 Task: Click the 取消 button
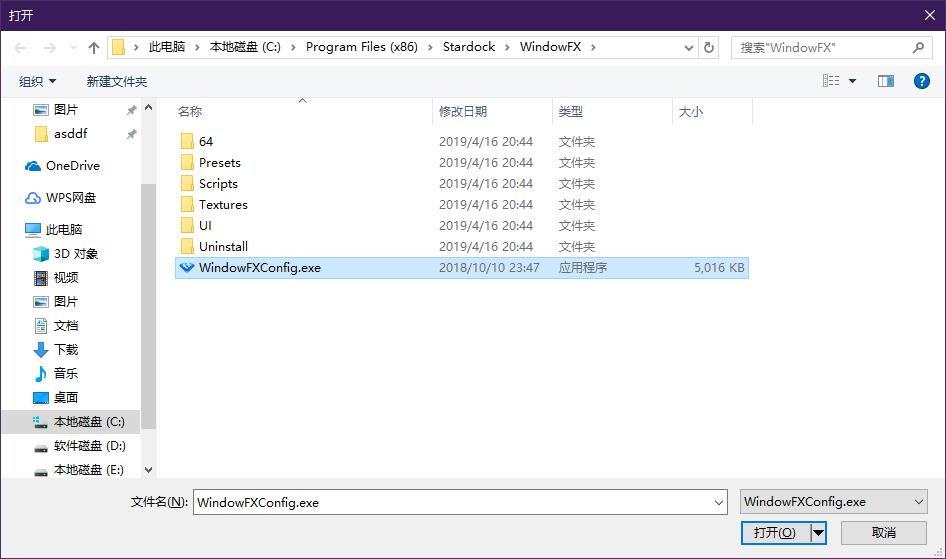884,533
